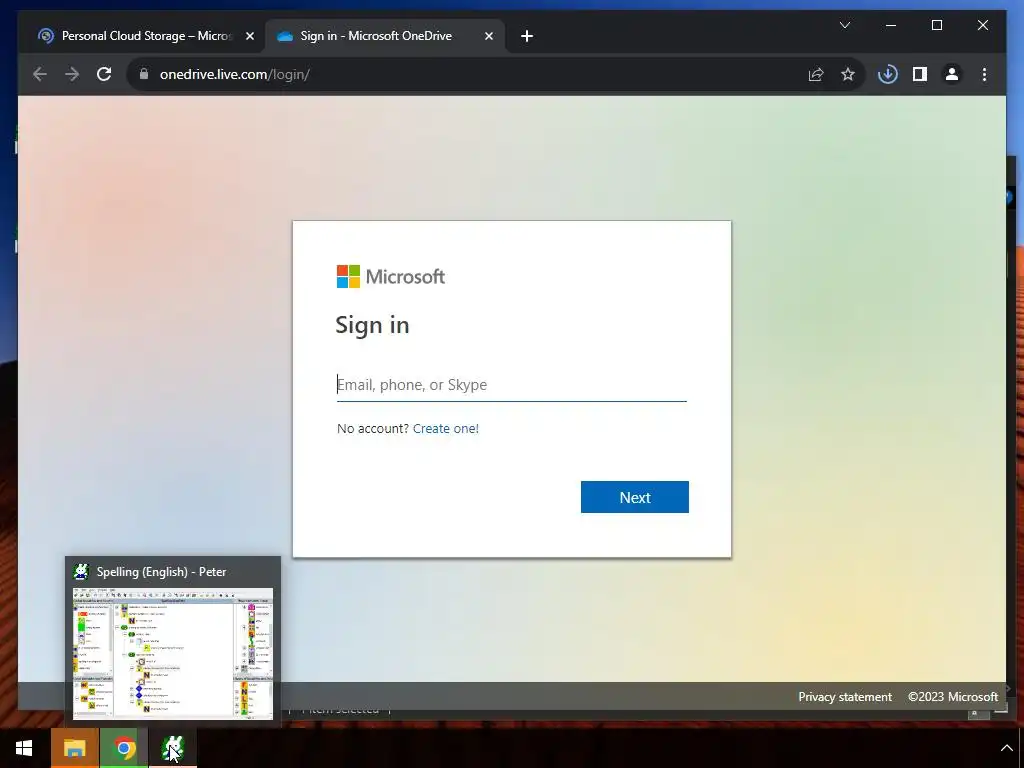Maximize the Chrome window
Image resolution: width=1024 pixels, height=768 pixels.
click(x=936, y=25)
